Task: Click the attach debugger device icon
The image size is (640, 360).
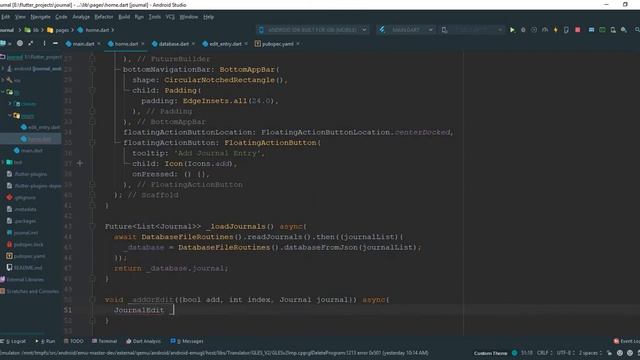Action: click(x=566, y=30)
